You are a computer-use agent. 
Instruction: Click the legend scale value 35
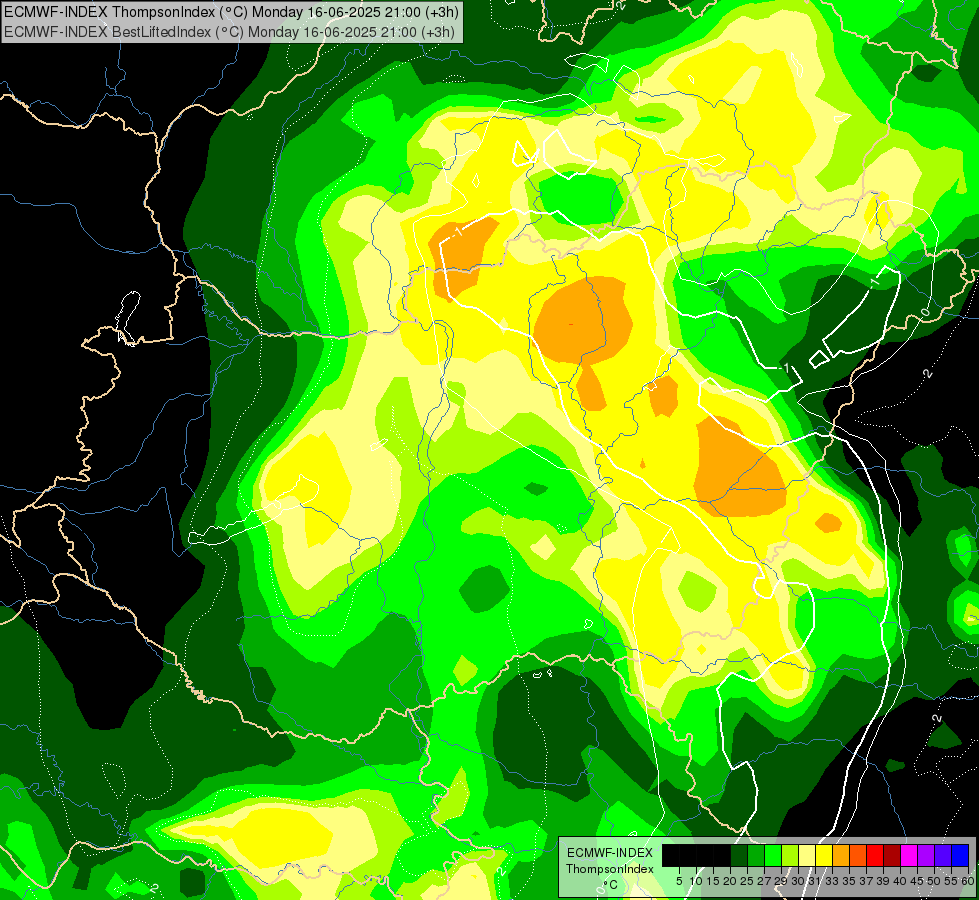coord(849,881)
